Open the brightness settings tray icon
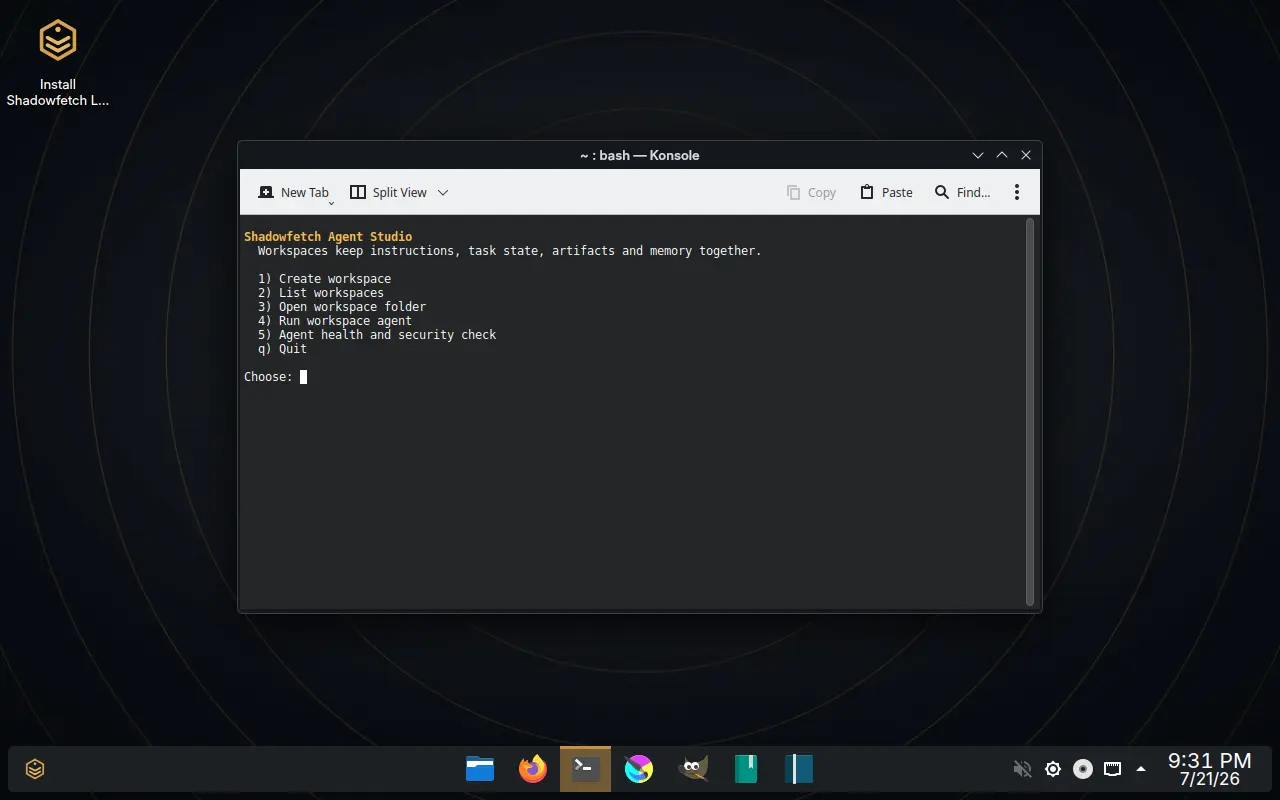 (1052, 769)
